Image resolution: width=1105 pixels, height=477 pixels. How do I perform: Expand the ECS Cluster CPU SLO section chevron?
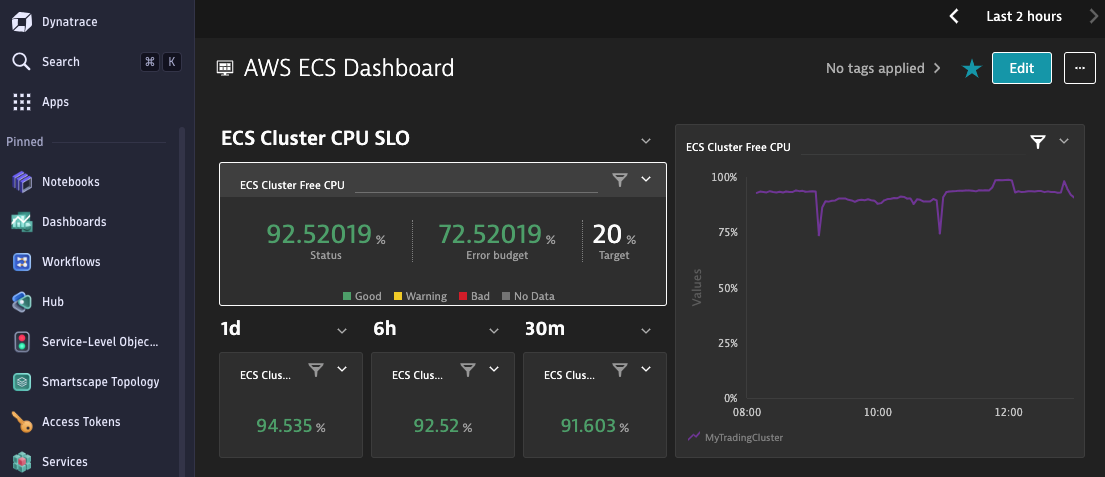point(646,139)
